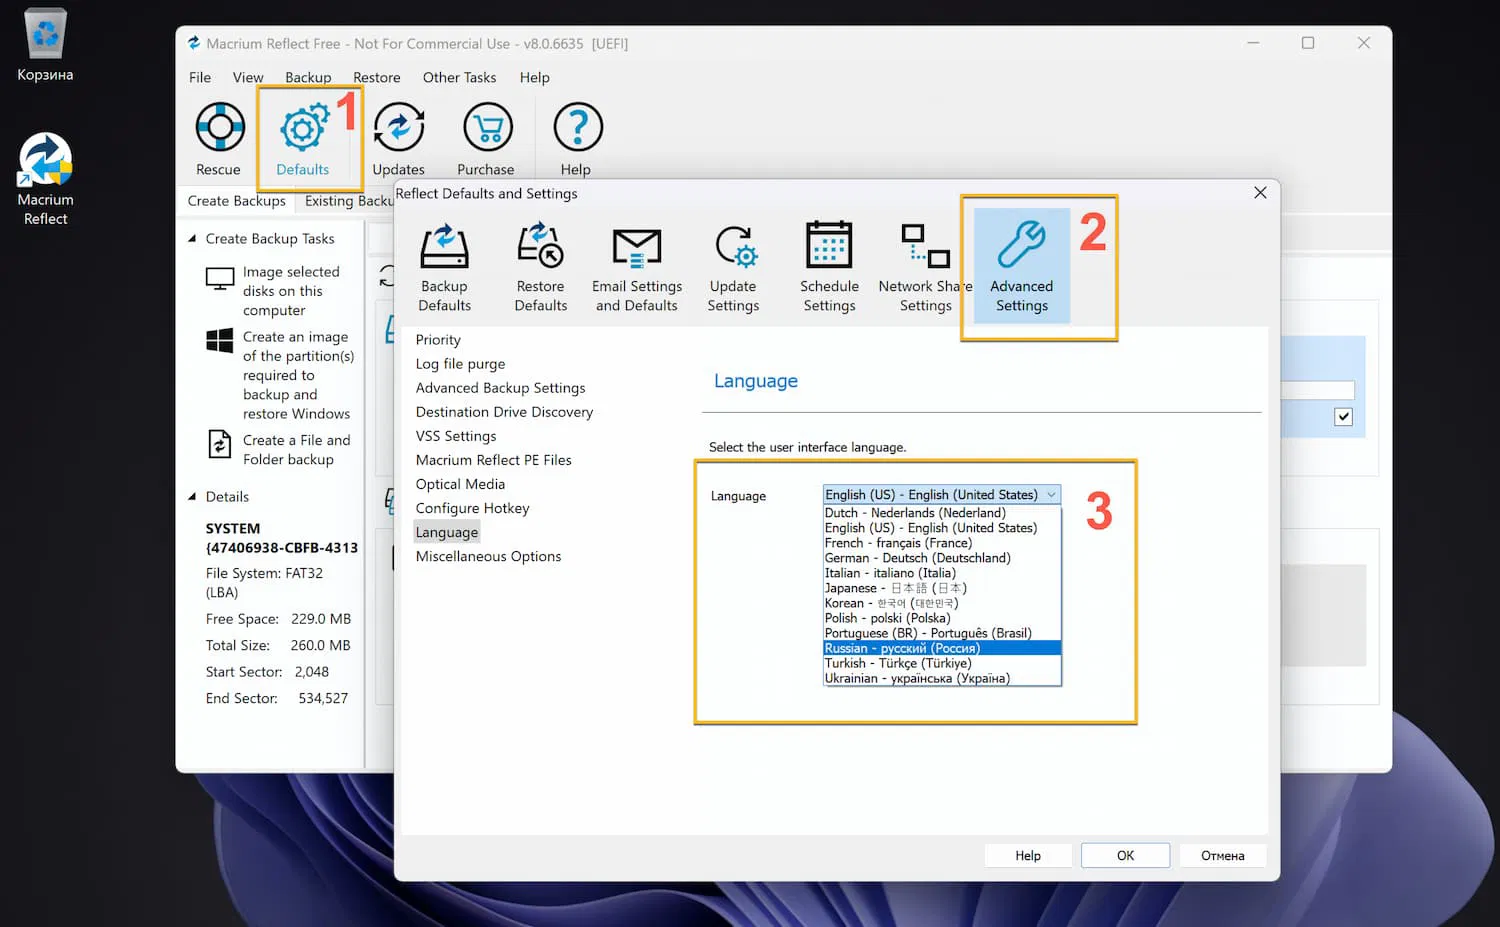Choose Japanese language option
The image size is (1500, 927).
click(941, 588)
